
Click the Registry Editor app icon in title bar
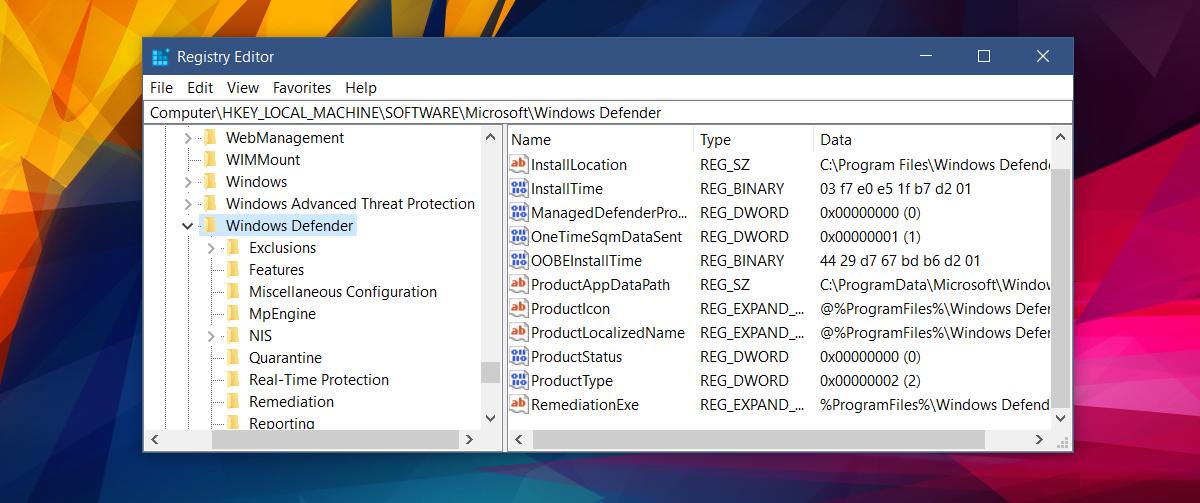[160, 57]
